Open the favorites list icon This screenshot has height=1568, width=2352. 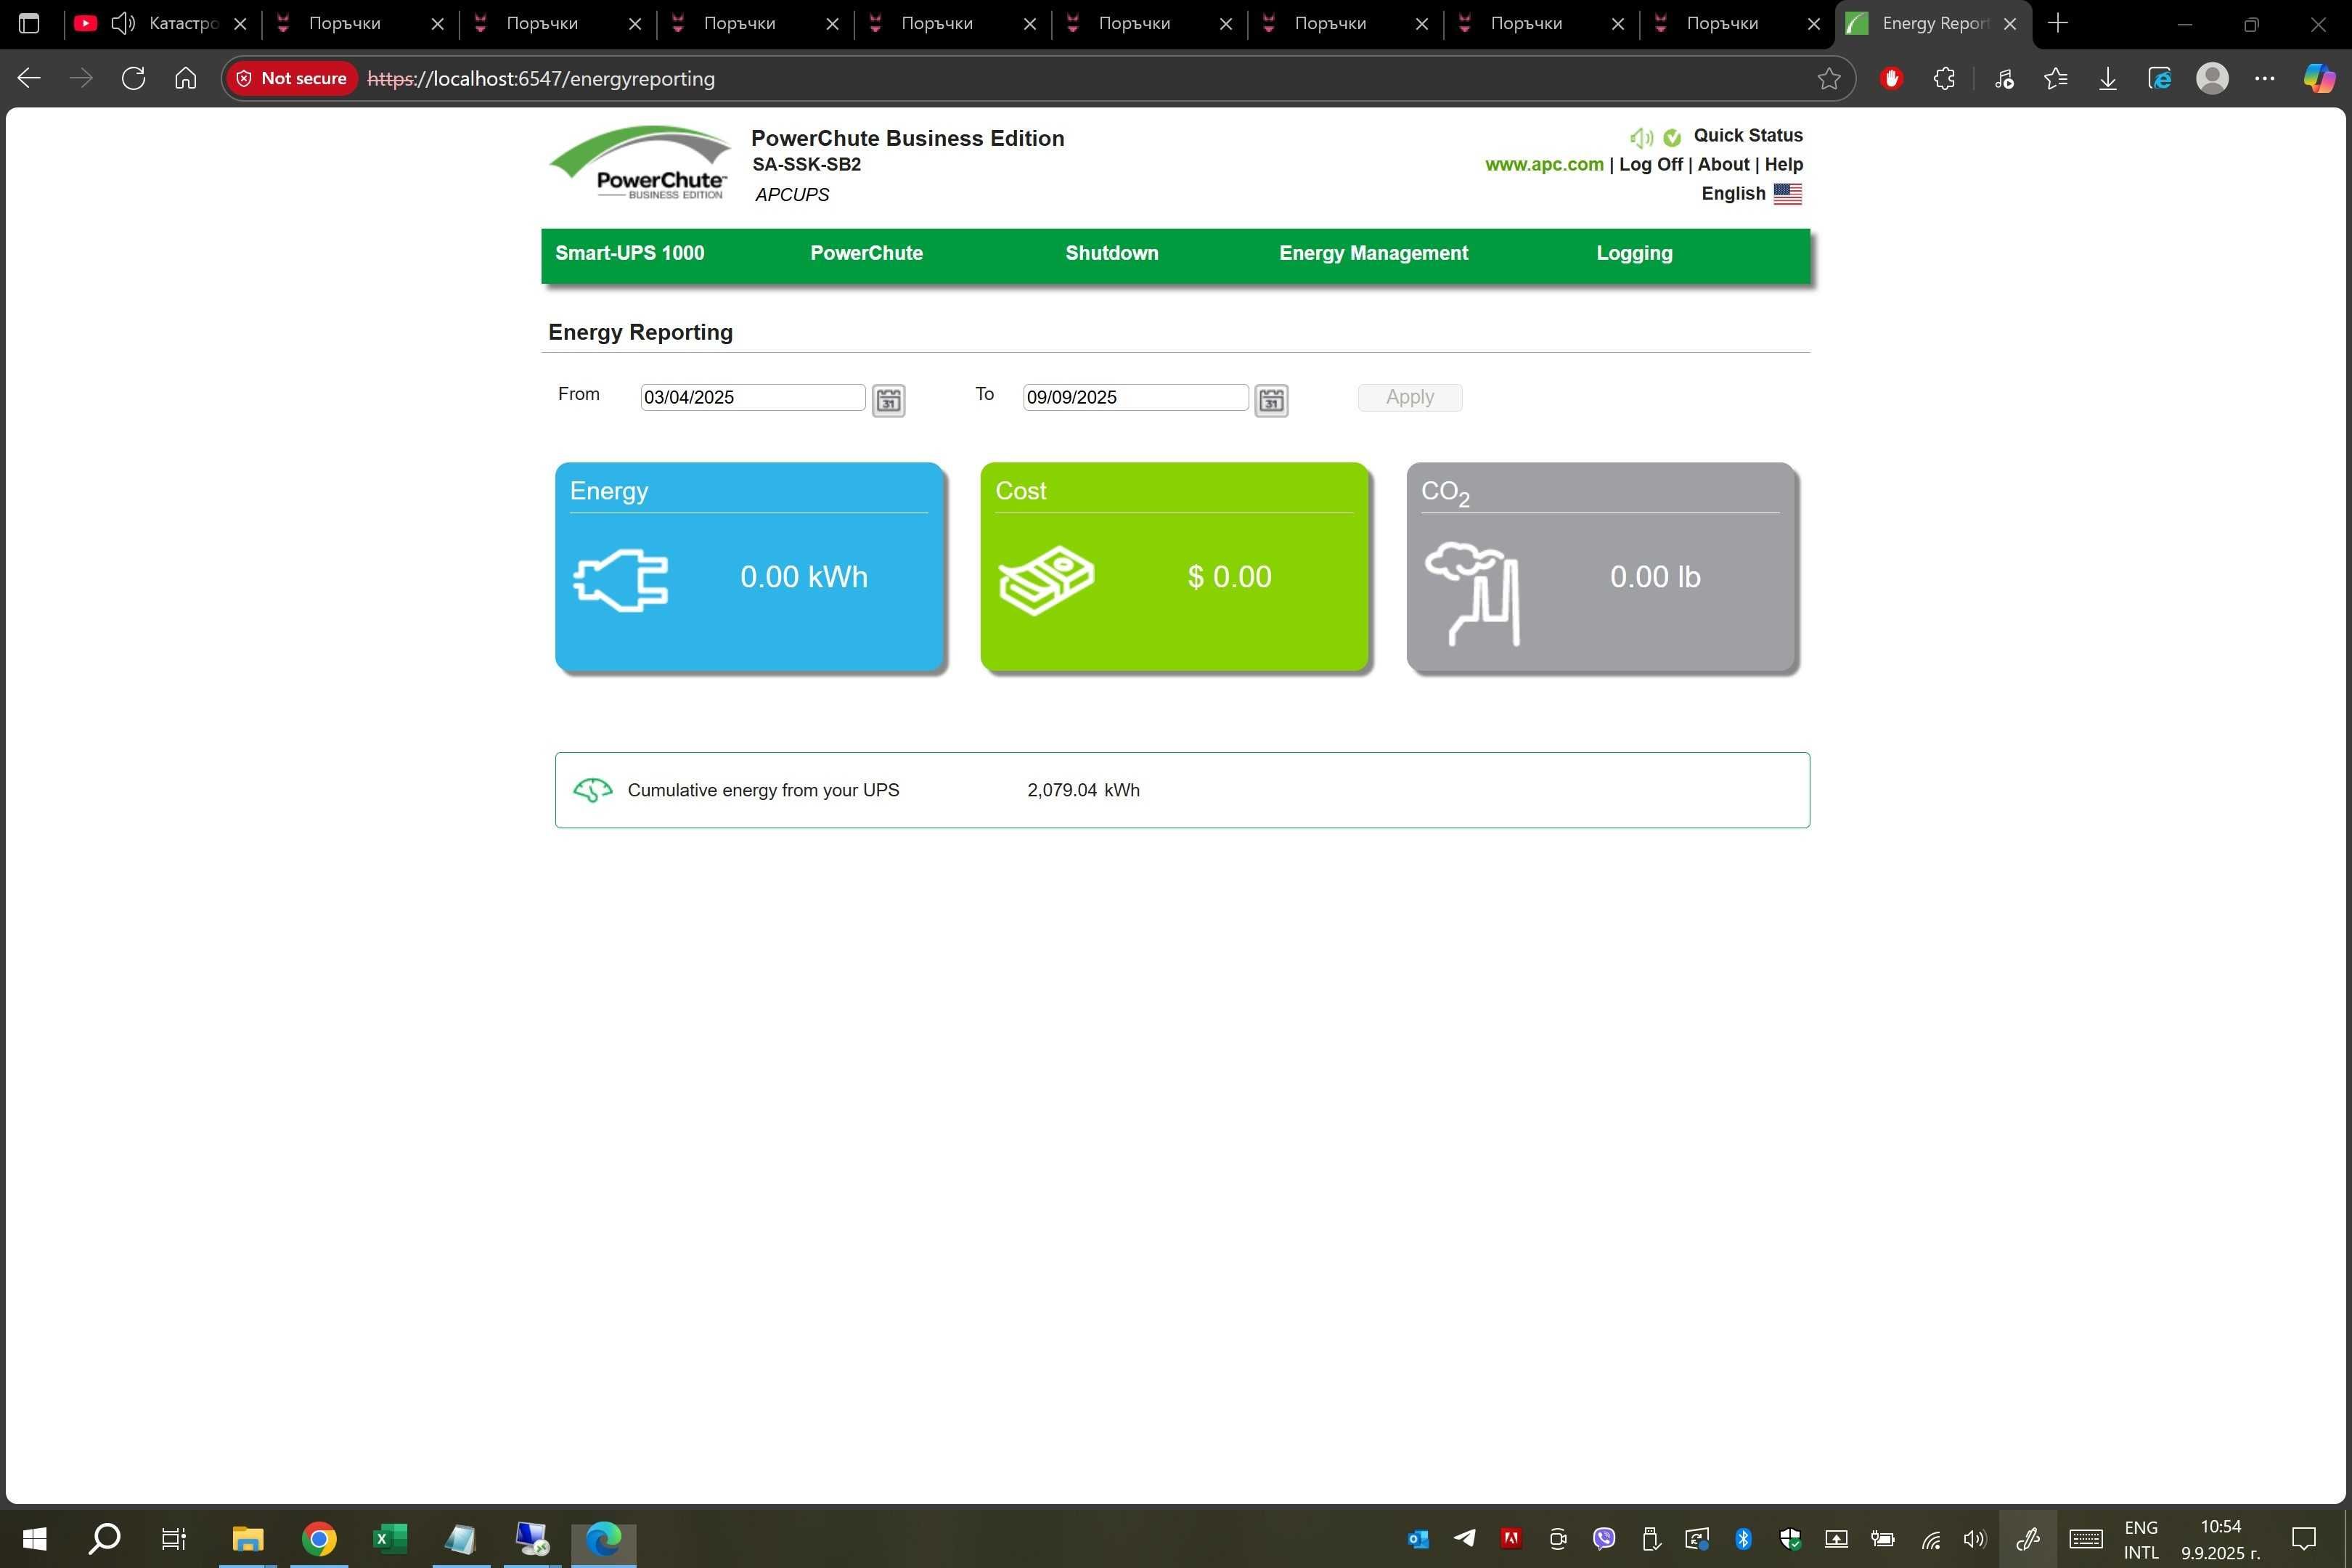click(2056, 78)
